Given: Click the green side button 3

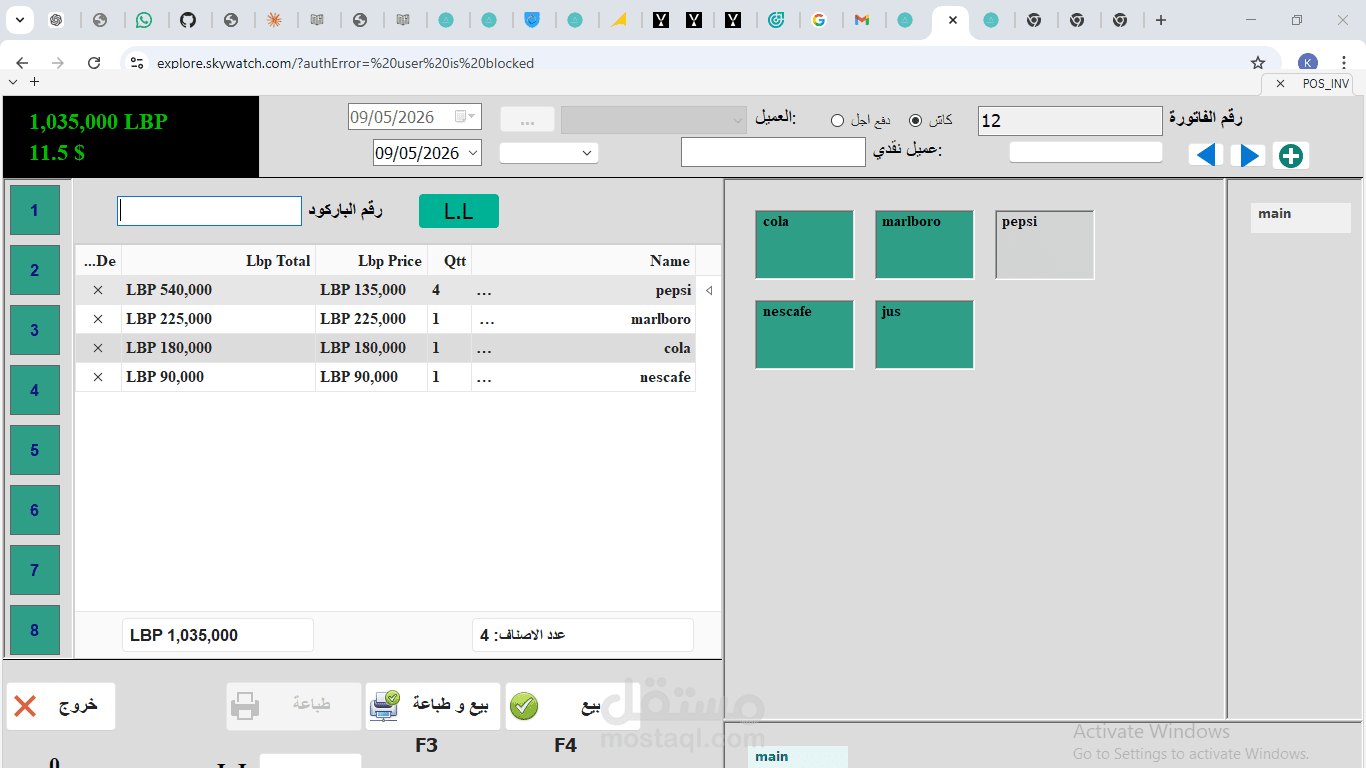Looking at the screenshot, I should [x=35, y=330].
